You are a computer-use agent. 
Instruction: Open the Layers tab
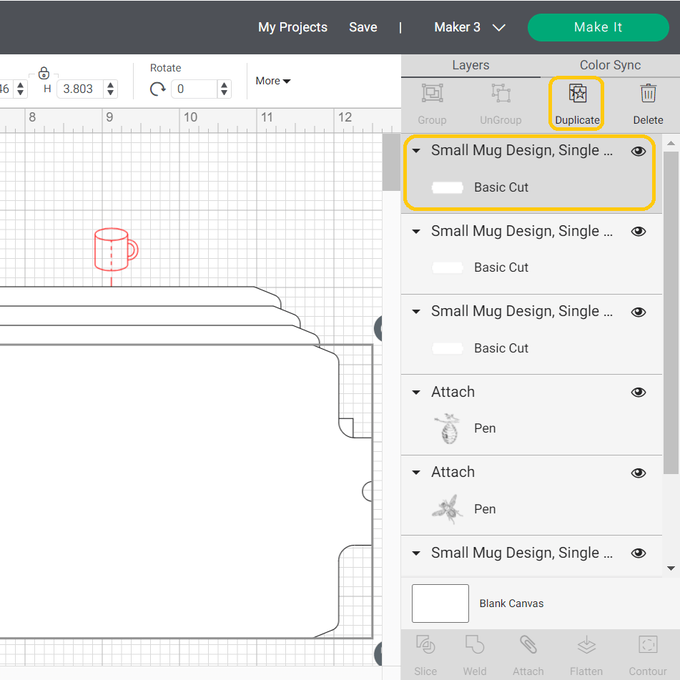click(x=470, y=65)
